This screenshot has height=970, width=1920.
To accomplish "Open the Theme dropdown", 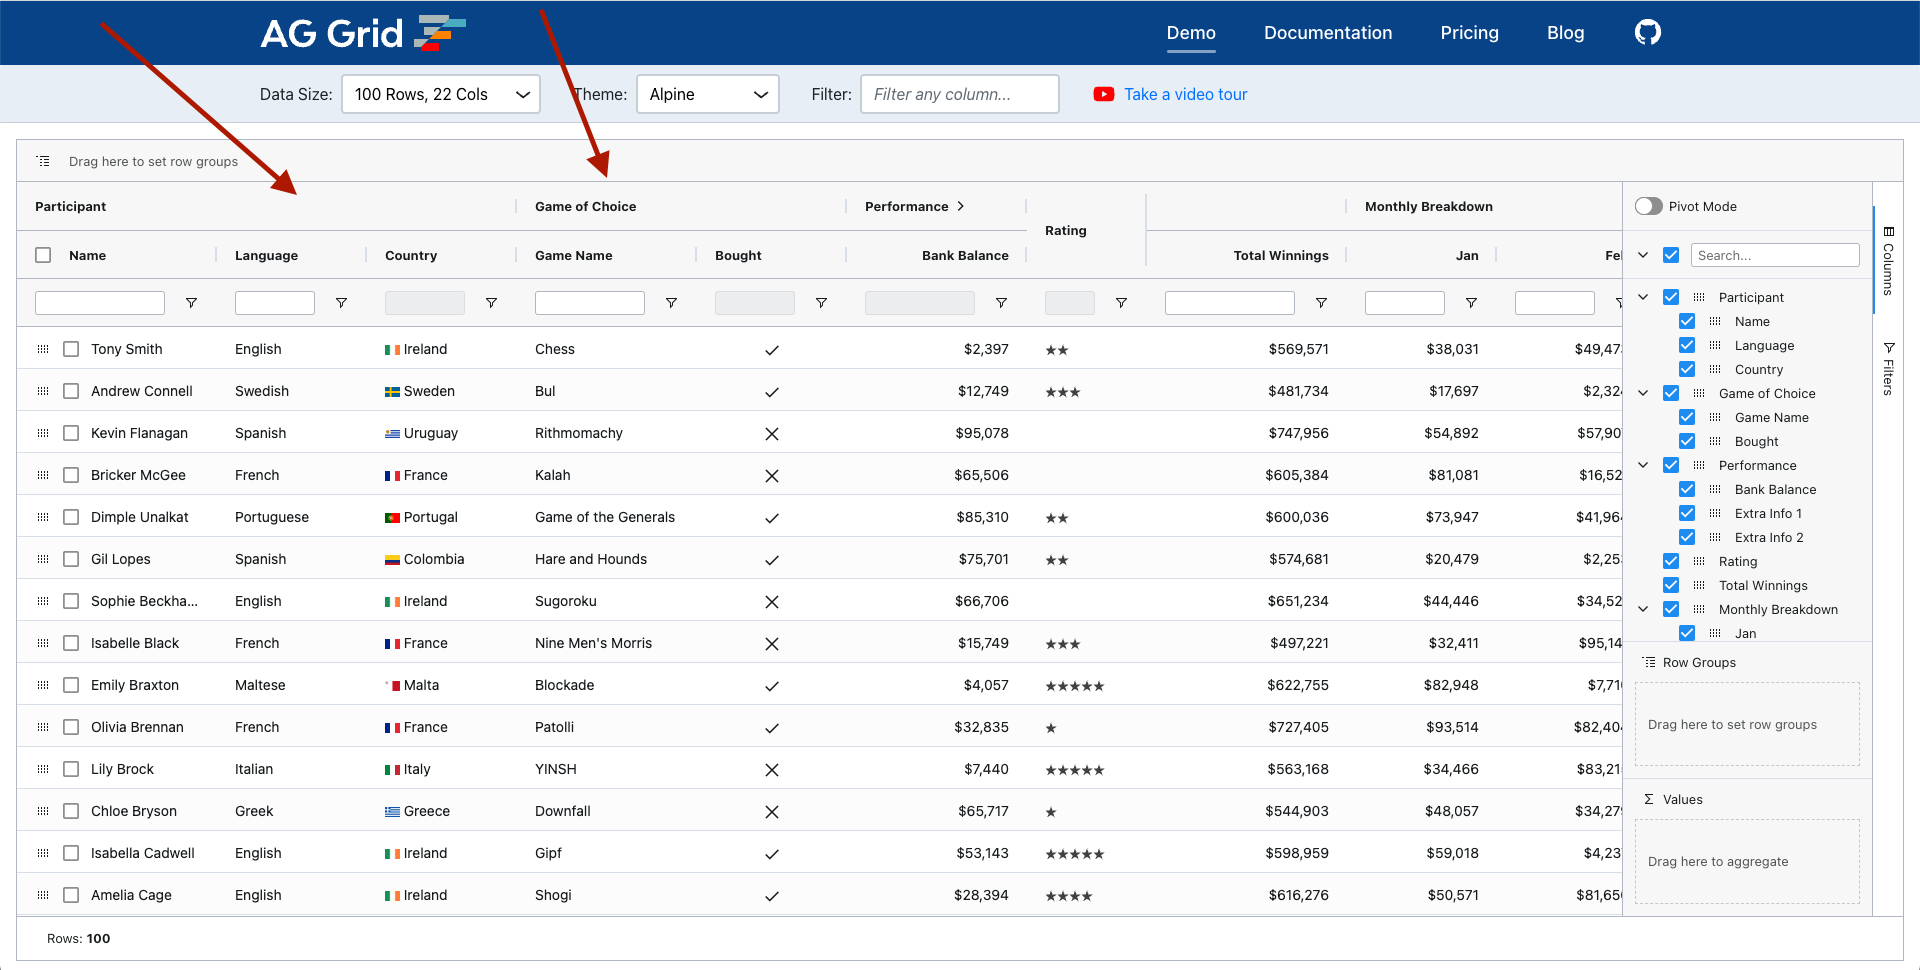I will tap(707, 94).
